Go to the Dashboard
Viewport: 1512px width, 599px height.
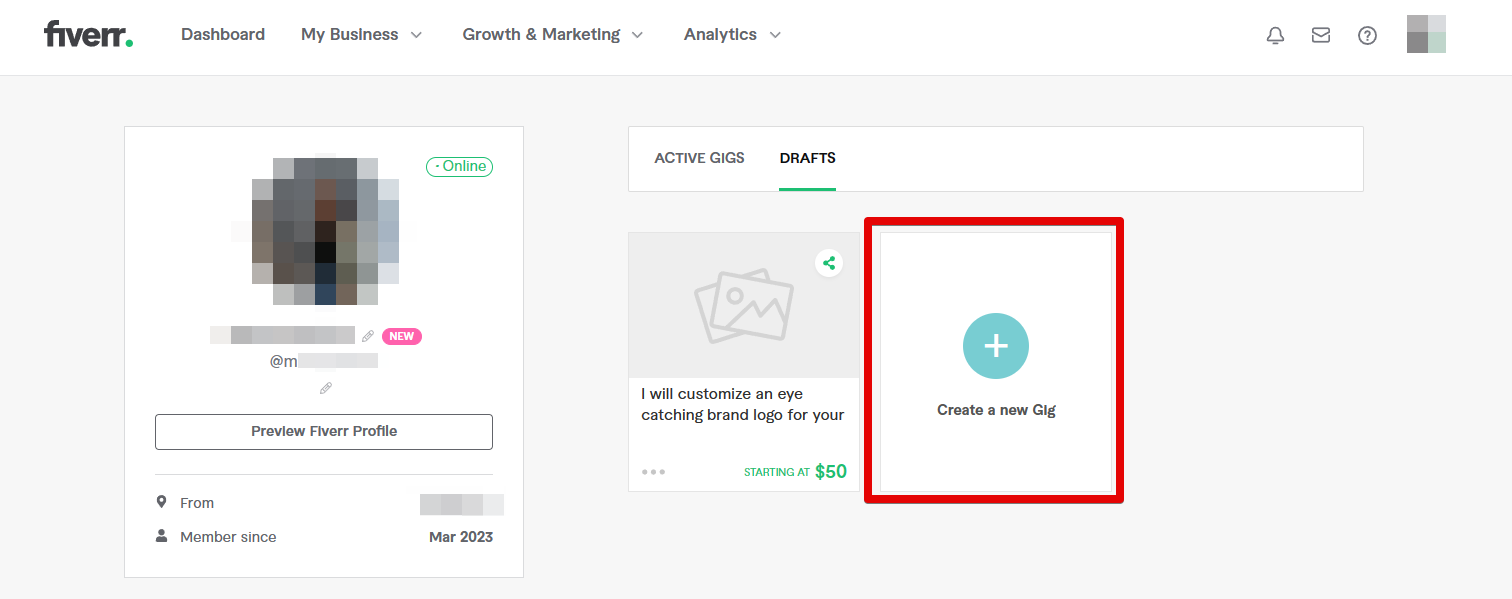pyautogui.click(x=223, y=35)
